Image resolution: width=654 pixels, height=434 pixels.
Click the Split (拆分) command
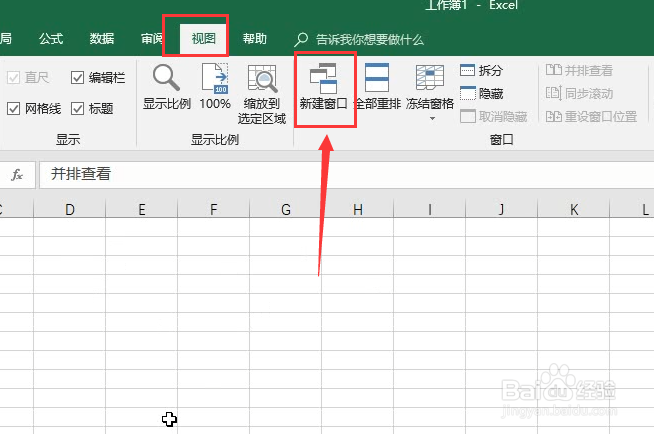pos(481,70)
